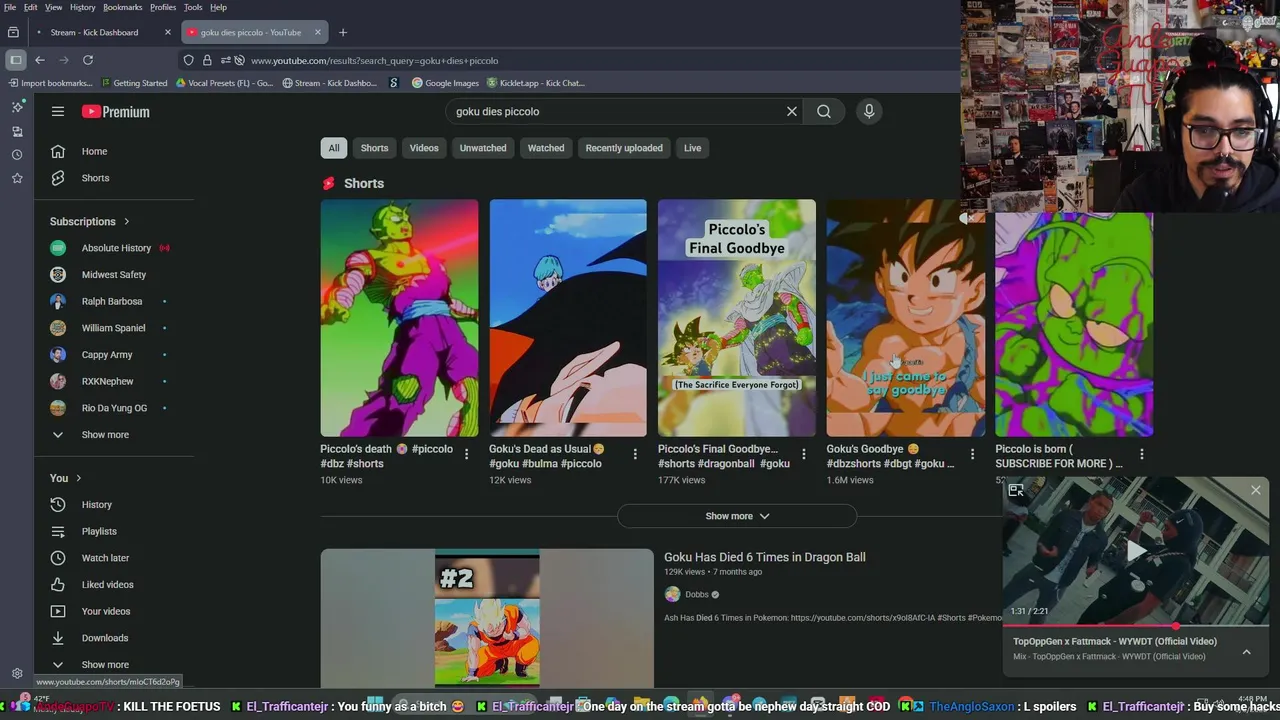Select the Unwatched filter chip

pos(483,148)
